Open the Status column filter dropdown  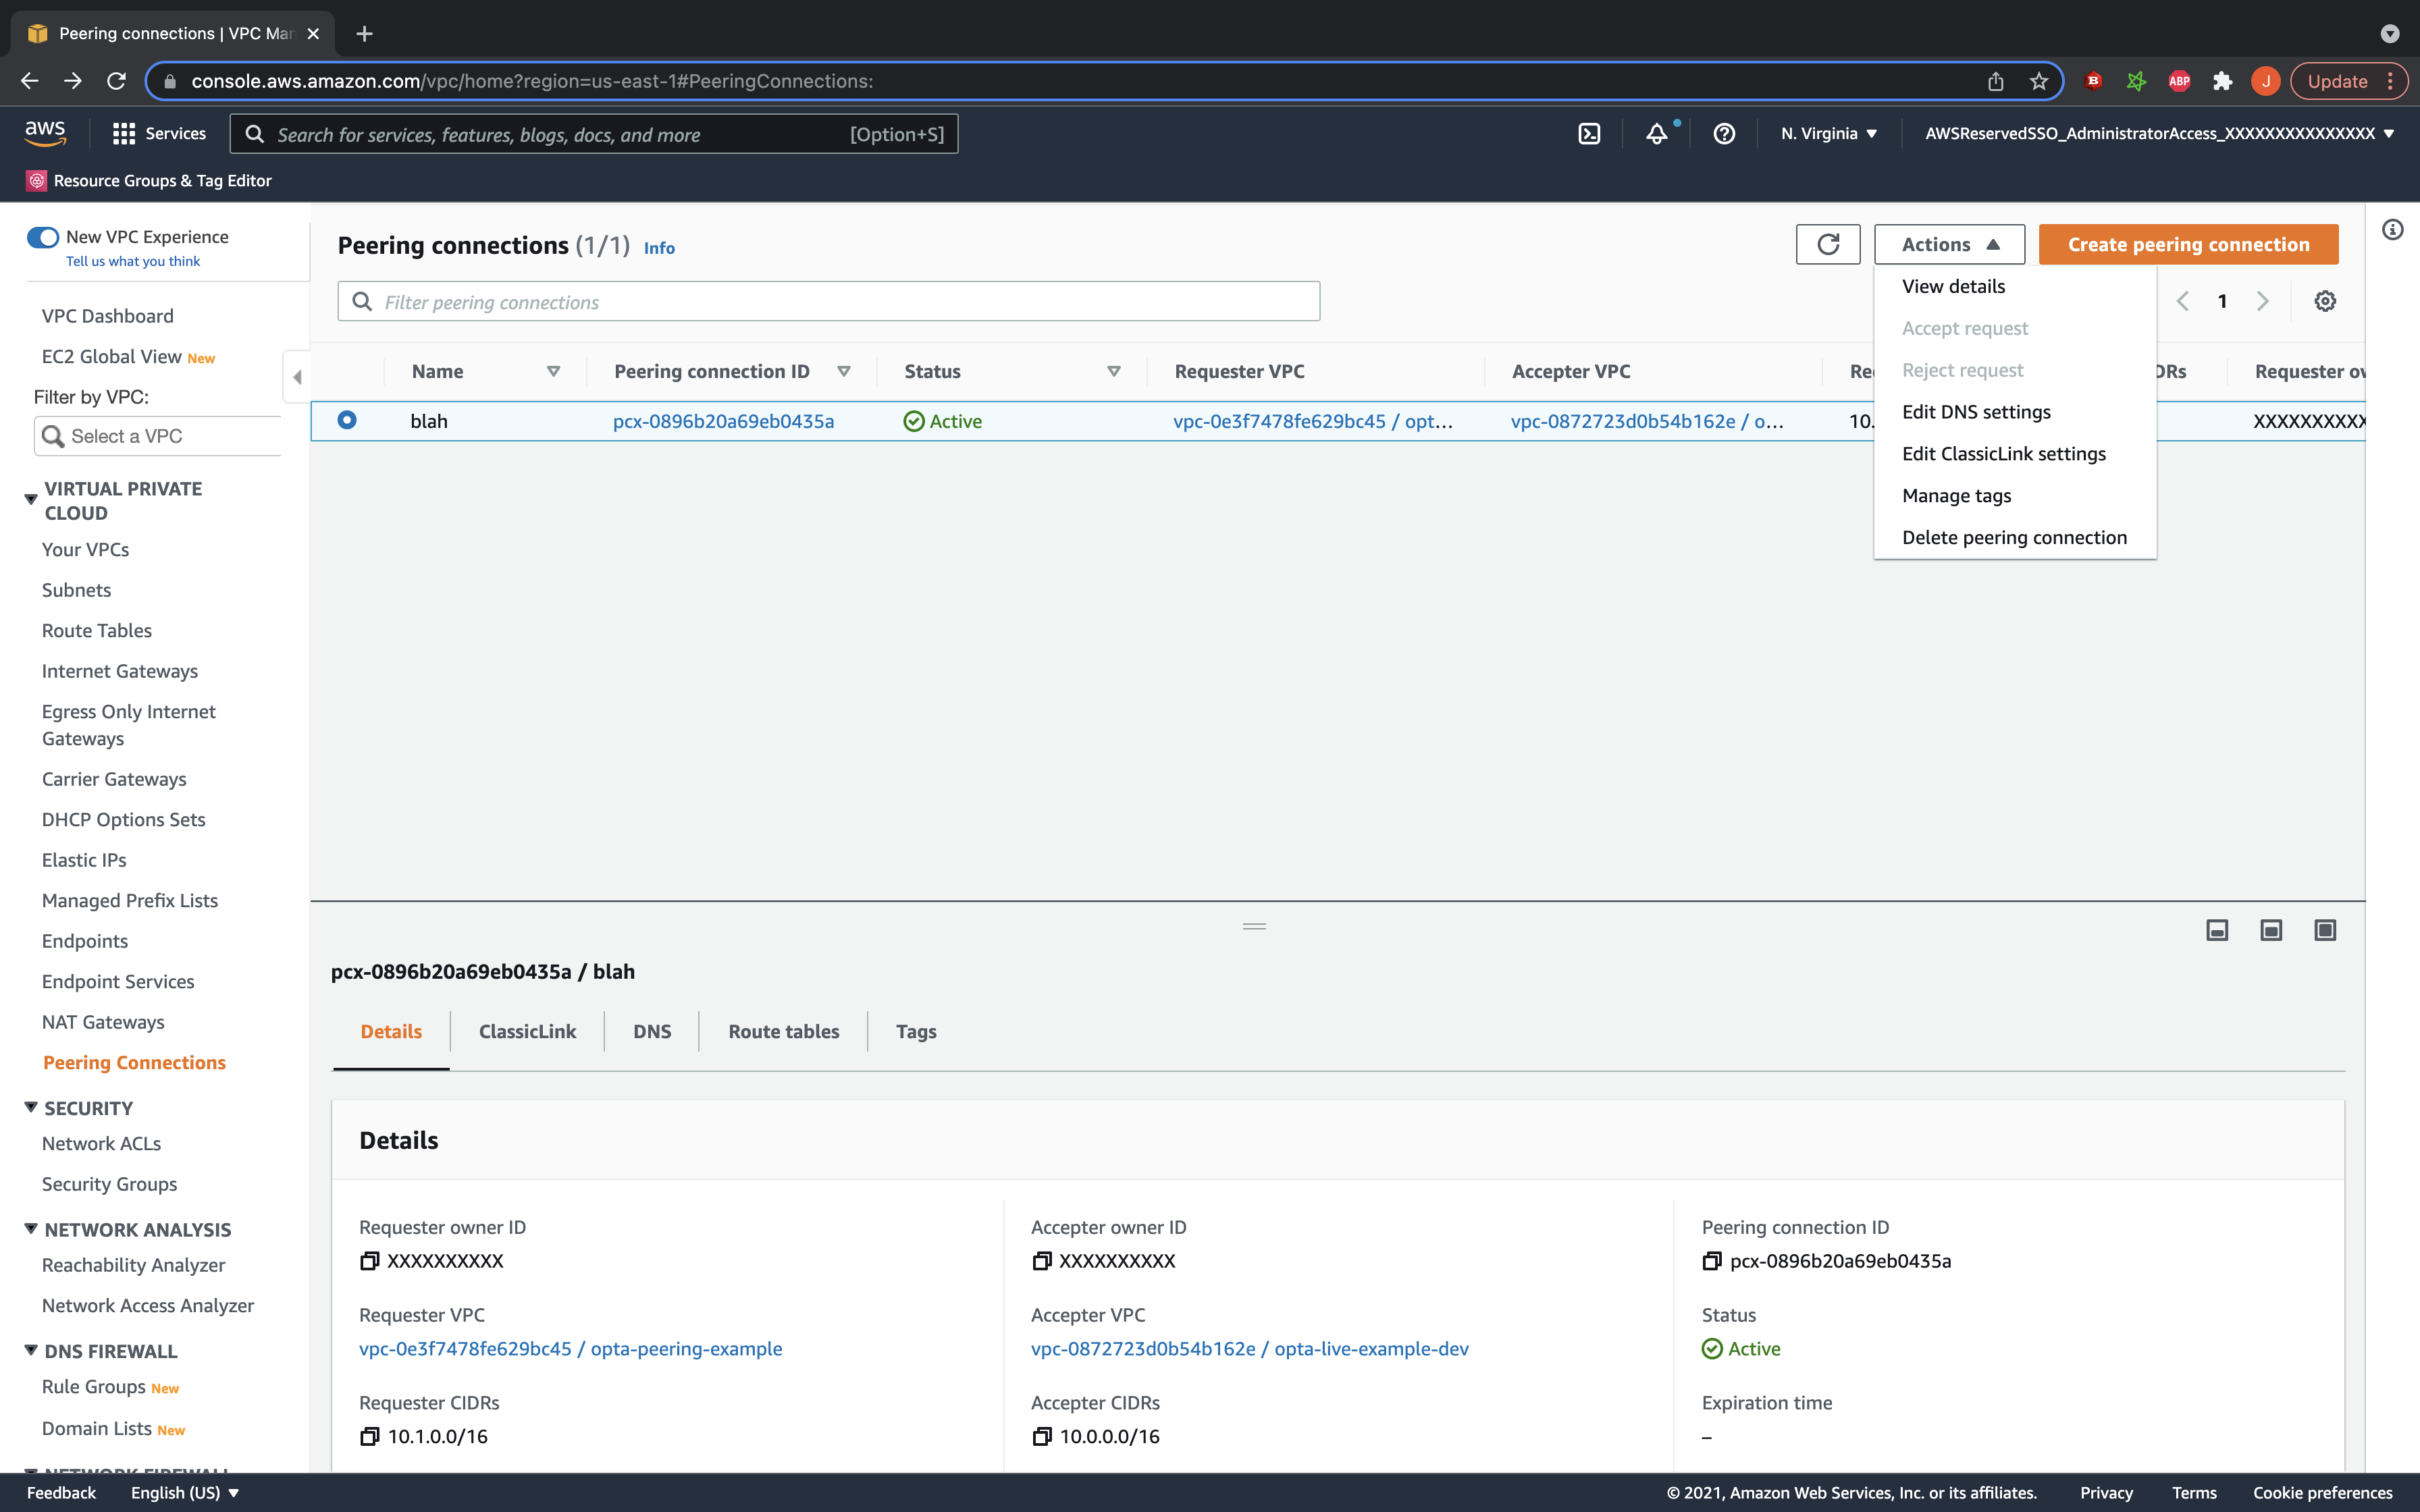pos(1113,371)
